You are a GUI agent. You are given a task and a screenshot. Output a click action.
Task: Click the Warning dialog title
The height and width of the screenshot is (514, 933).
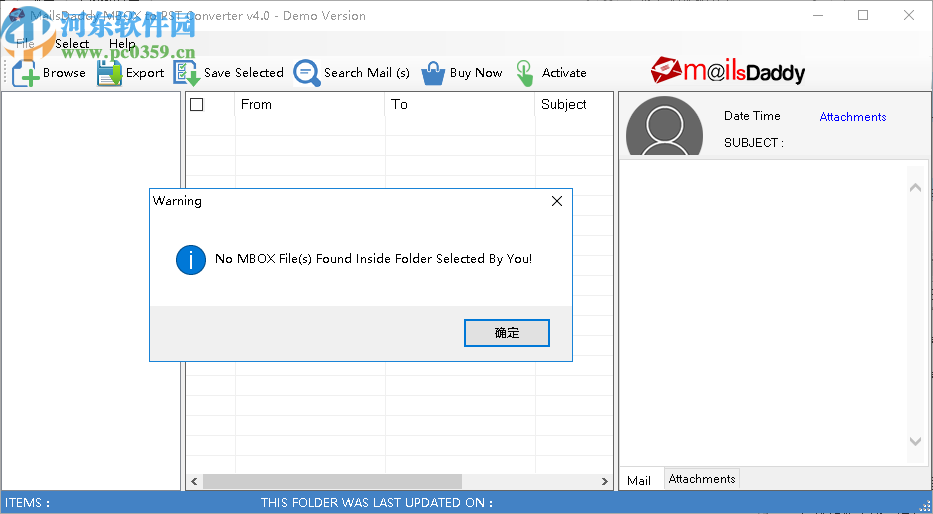(177, 201)
